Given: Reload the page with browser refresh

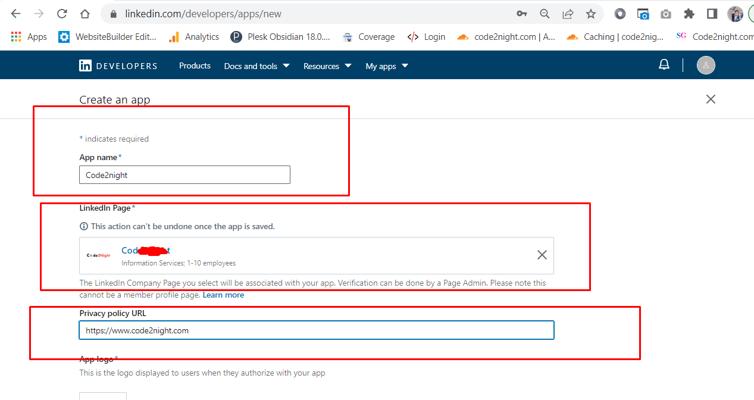Looking at the screenshot, I should 62,14.
